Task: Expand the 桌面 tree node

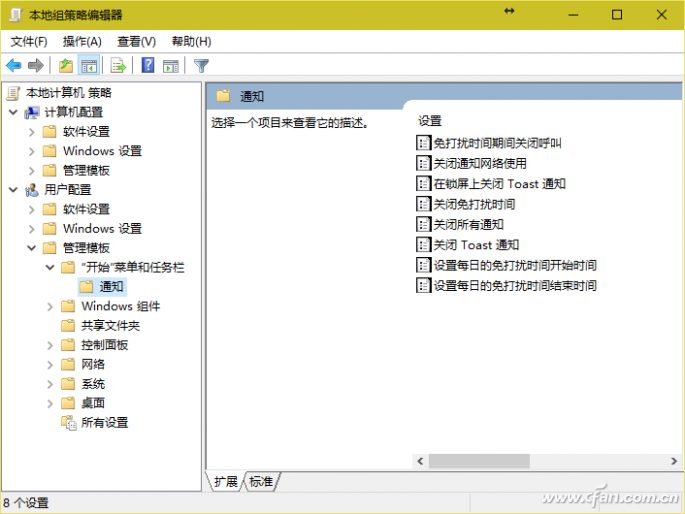Action: [x=50, y=404]
